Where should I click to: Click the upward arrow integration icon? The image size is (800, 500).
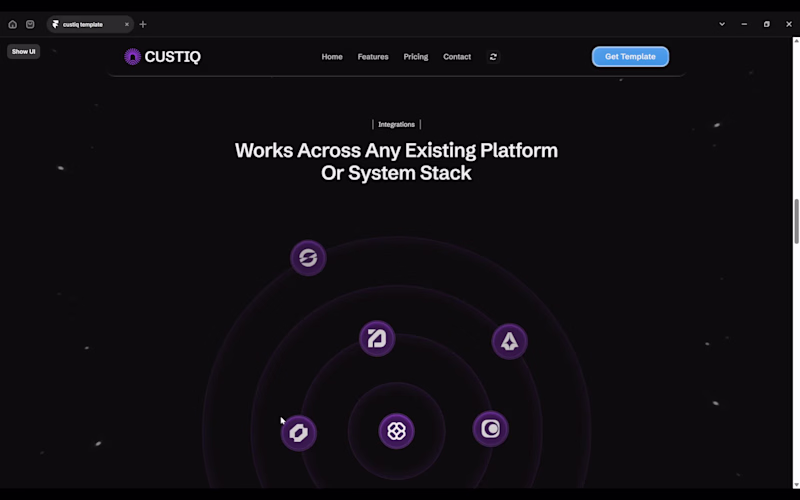pyautogui.click(x=510, y=341)
